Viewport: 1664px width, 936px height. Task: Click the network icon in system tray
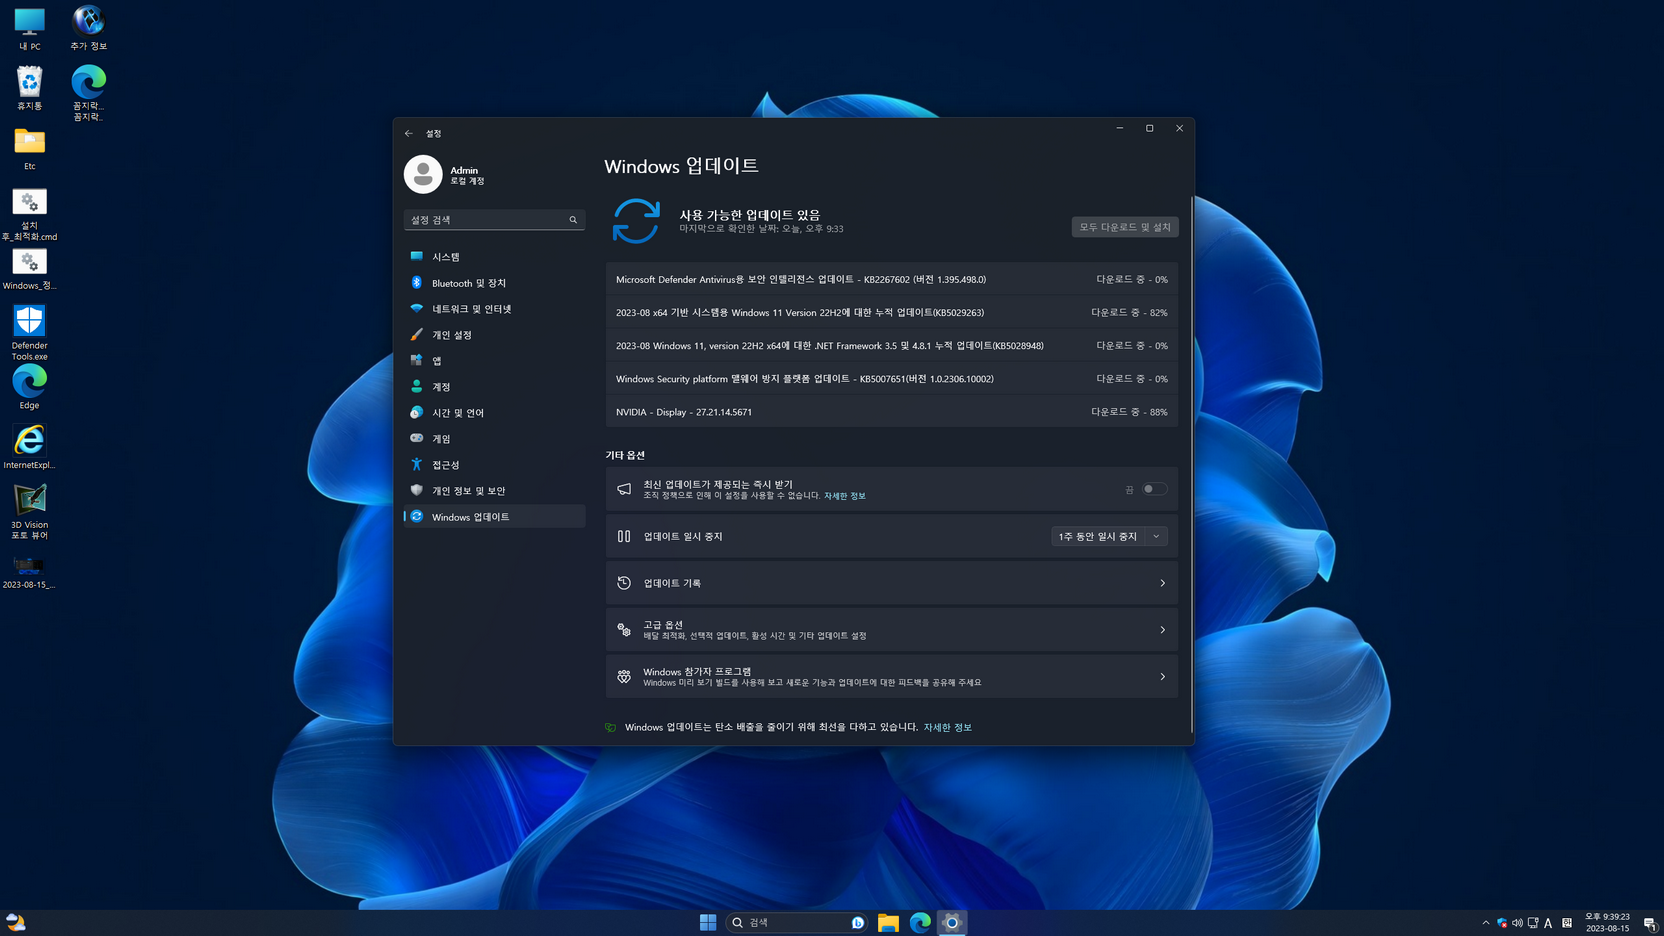(1533, 923)
